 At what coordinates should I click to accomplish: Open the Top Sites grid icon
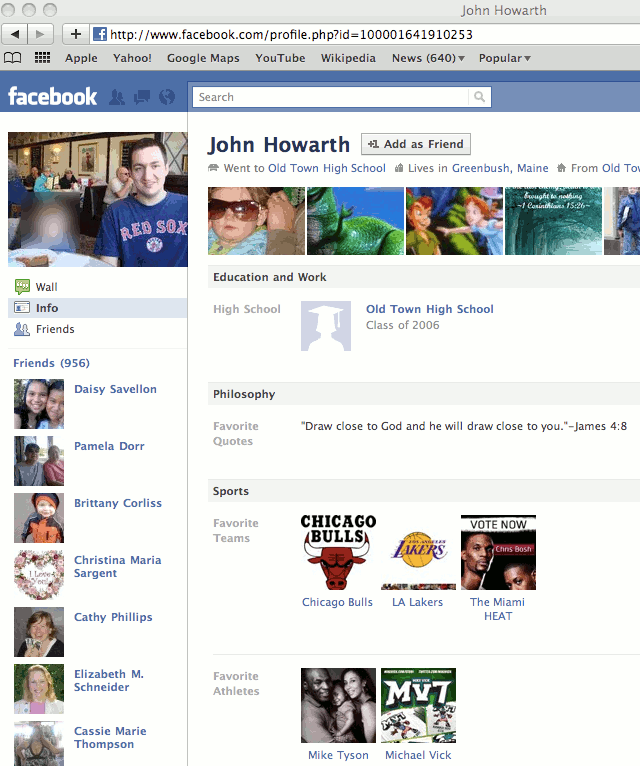coord(43,58)
